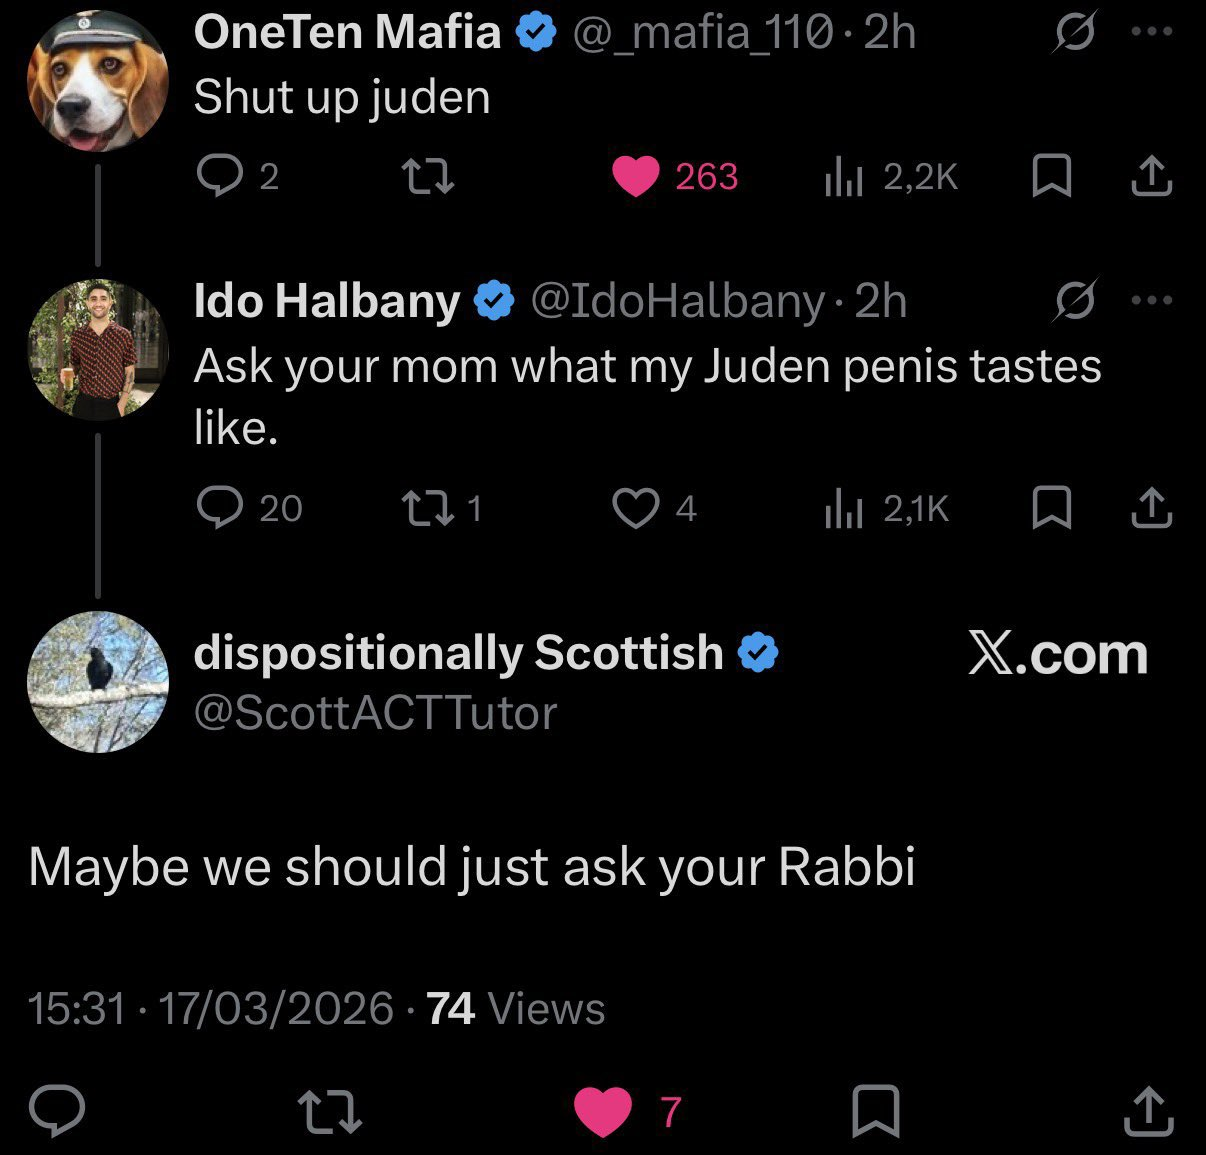Share Ido Halbany's post
This screenshot has width=1206, height=1155.
pyautogui.click(x=1150, y=508)
